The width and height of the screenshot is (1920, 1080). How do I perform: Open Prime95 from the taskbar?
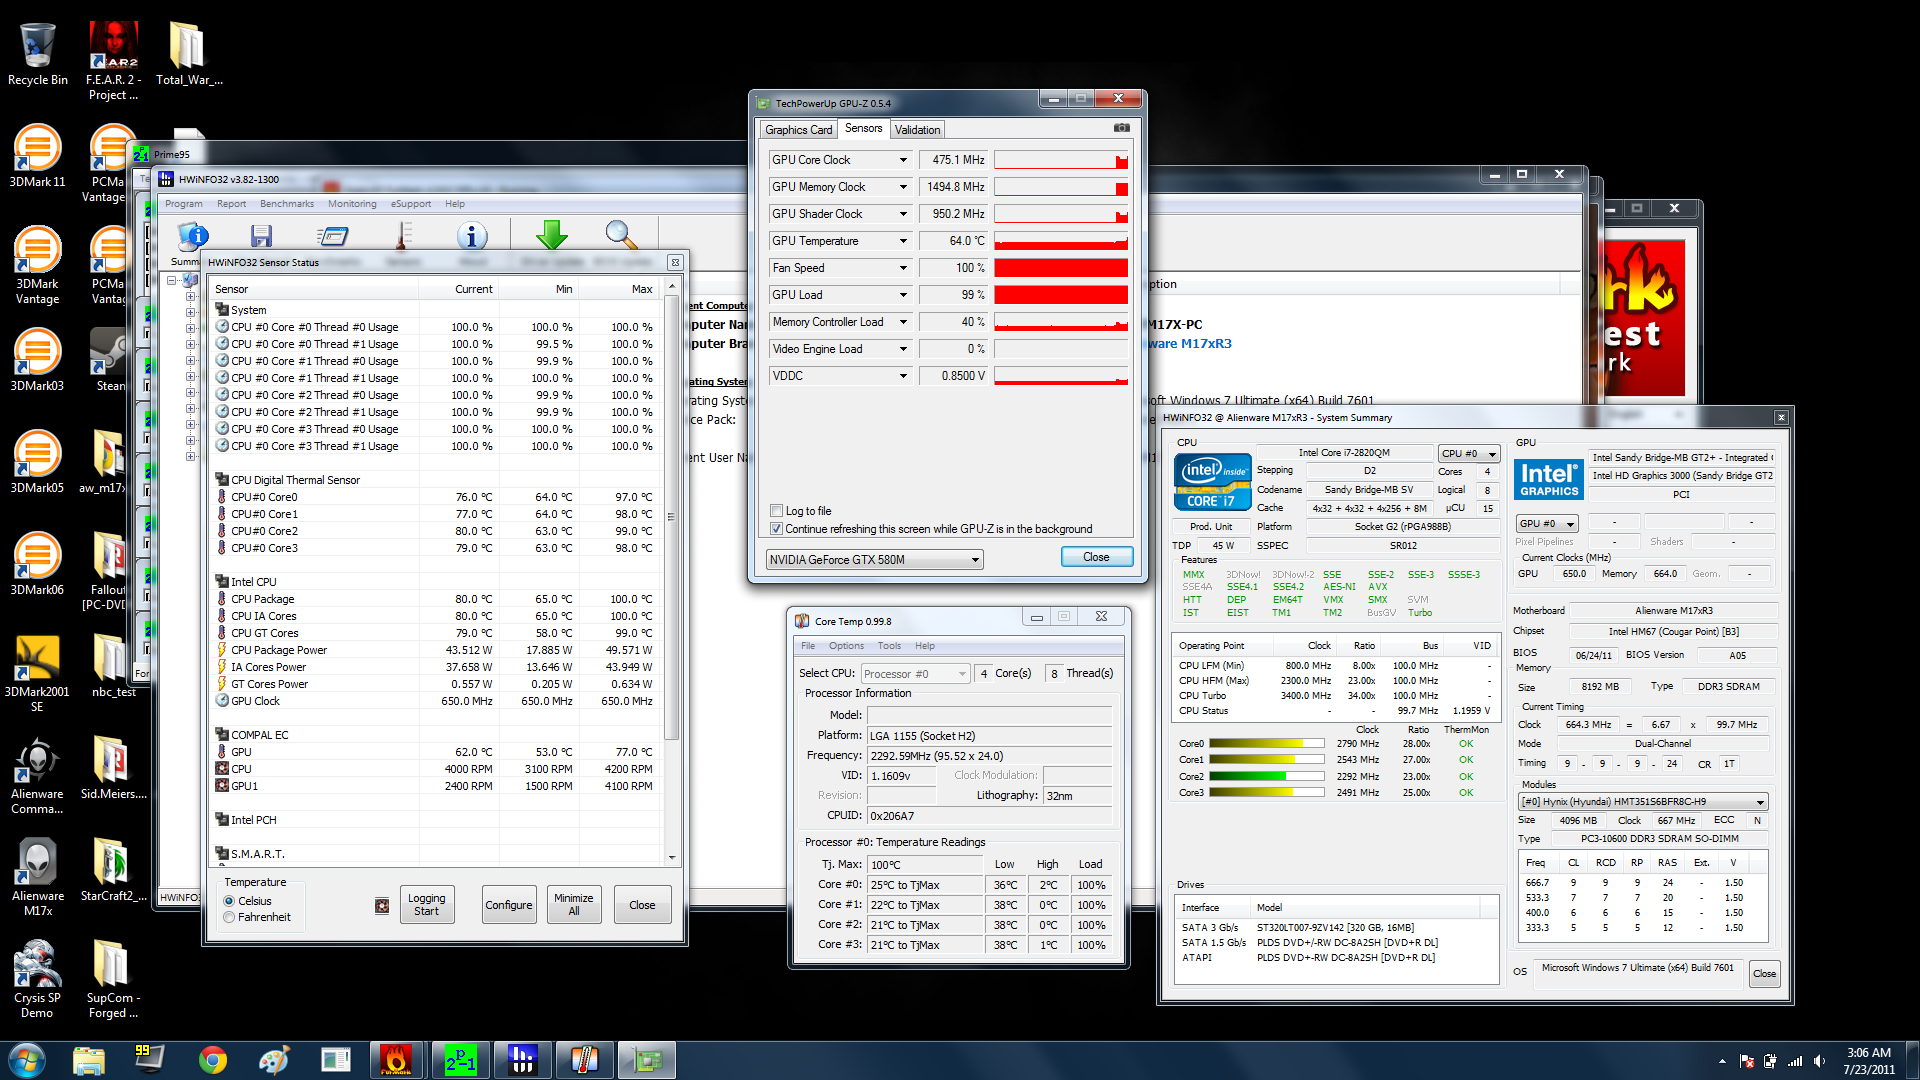pyautogui.click(x=460, y=1060)
